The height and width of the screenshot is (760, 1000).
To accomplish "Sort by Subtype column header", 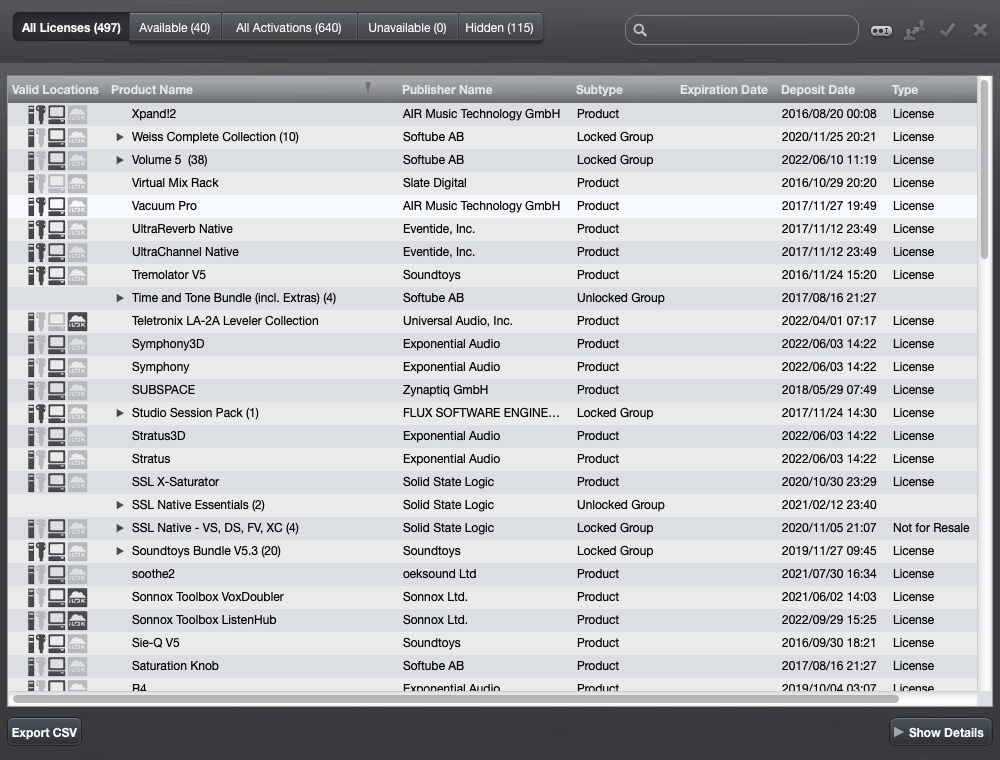I will tap(599, 90).
